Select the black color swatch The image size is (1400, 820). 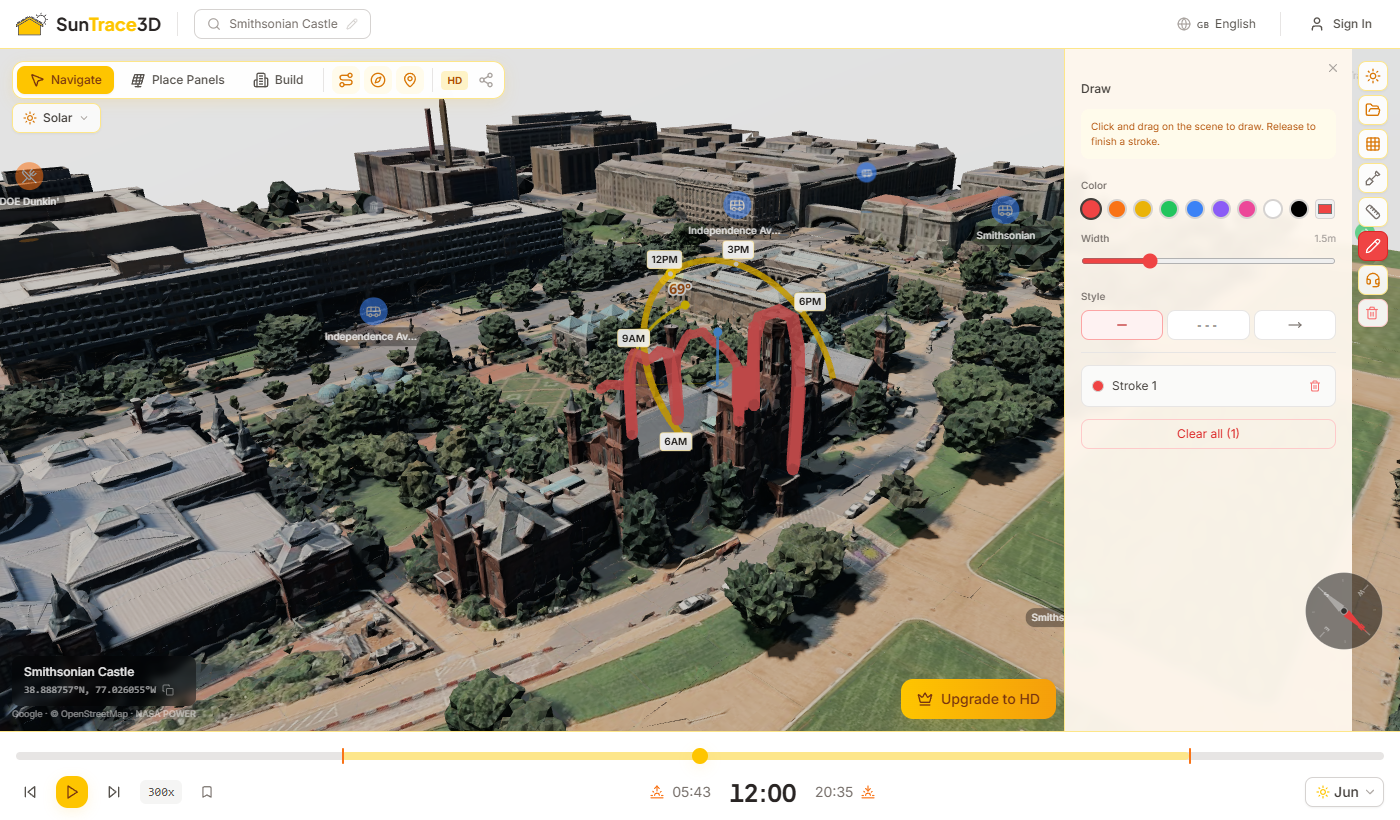pos(1299,209)
